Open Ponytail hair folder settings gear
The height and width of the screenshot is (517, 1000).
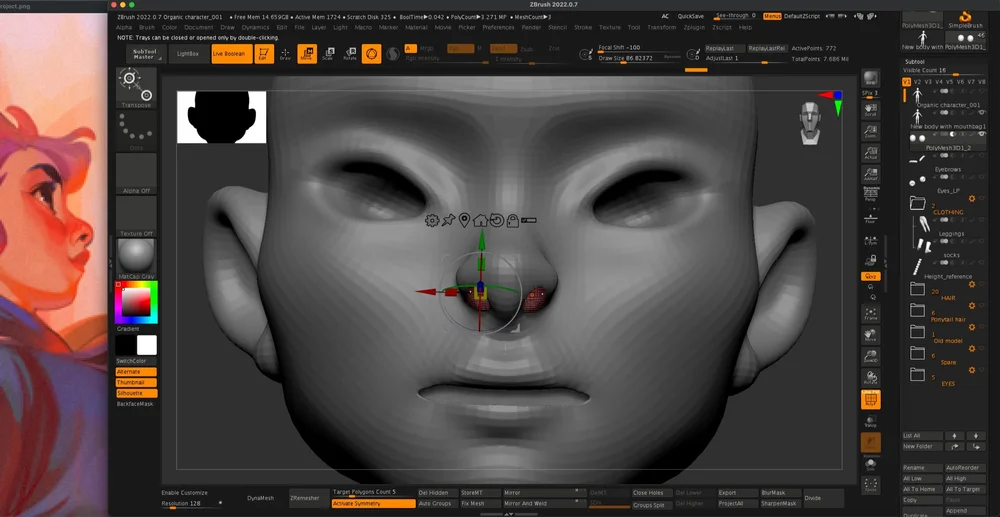[972, 306]
